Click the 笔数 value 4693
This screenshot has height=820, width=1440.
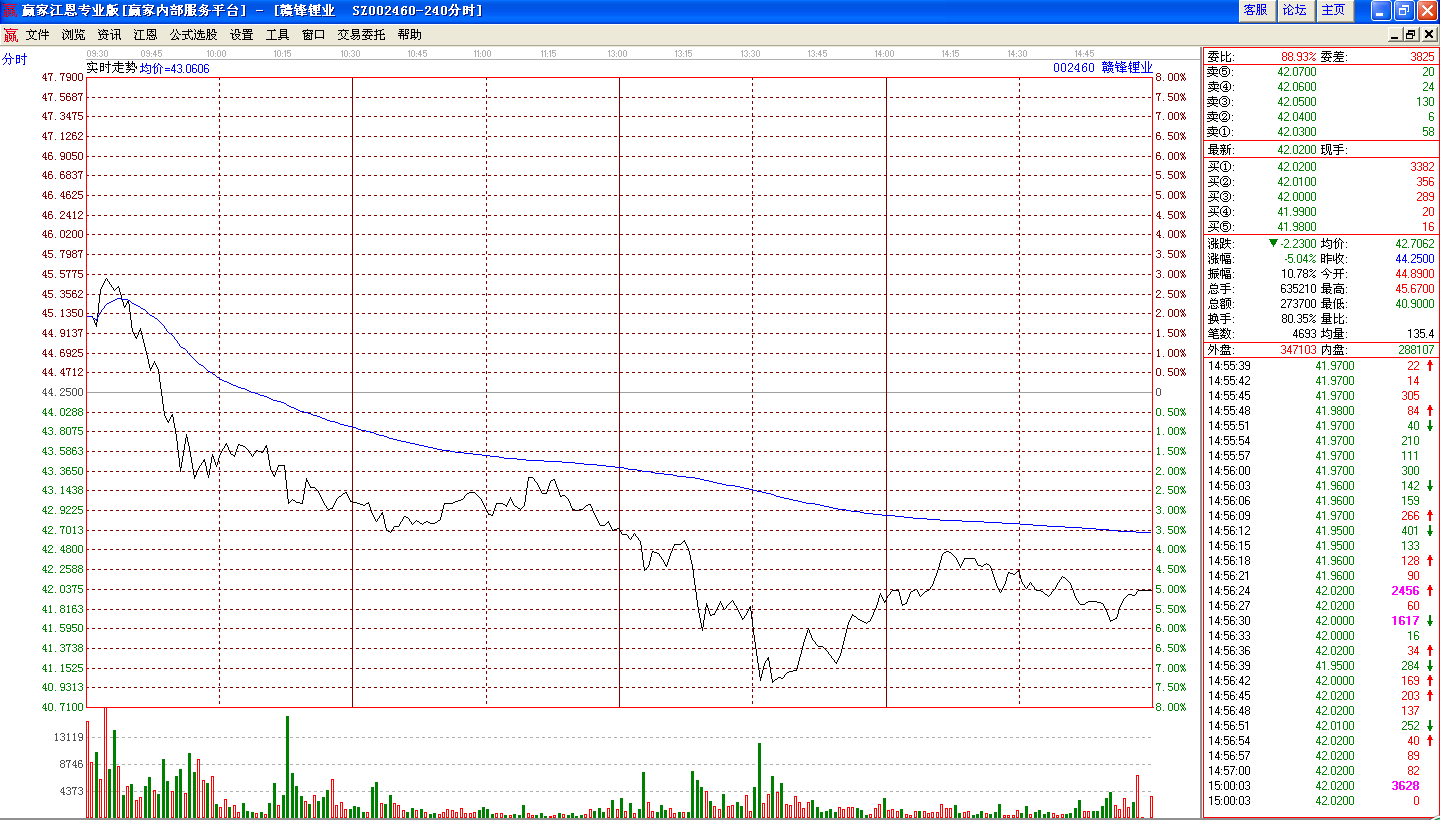point(1304,333)
